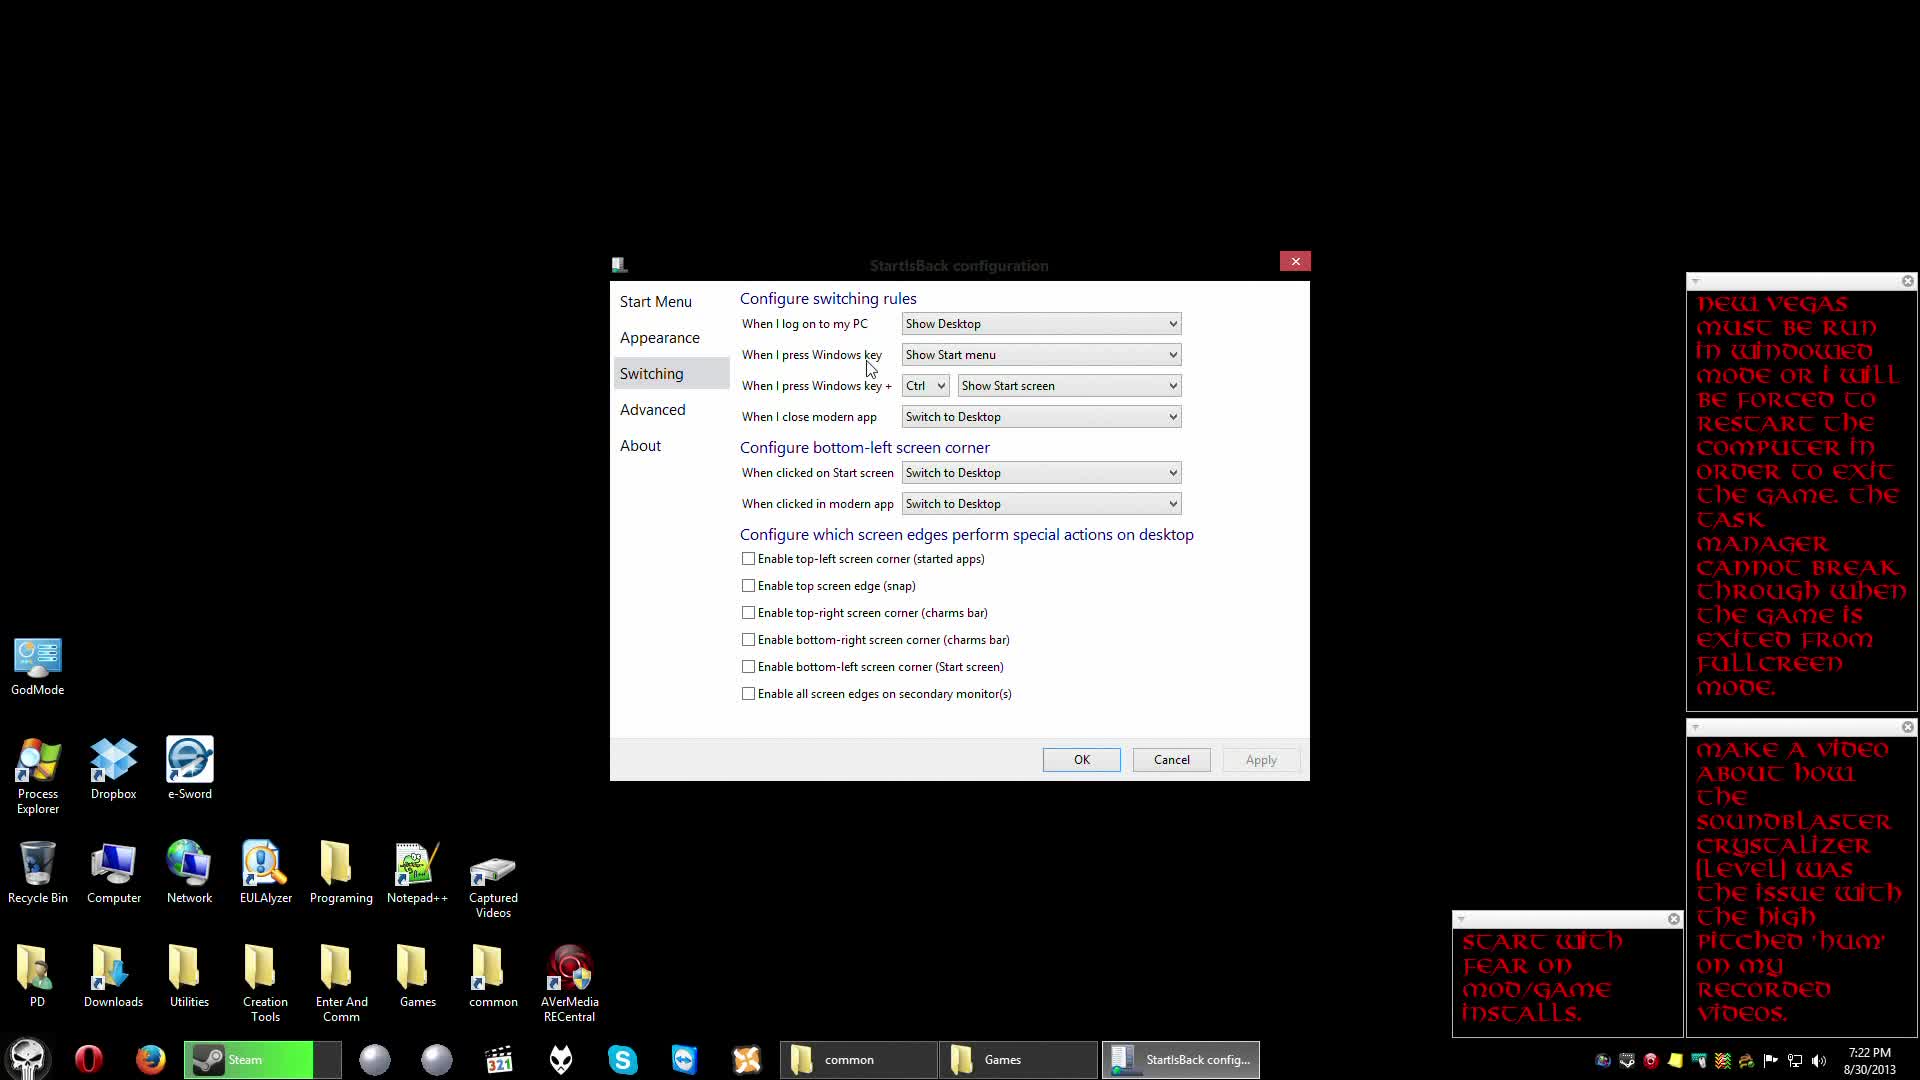Screen dimensions: 1920x1080
Task: Click the OK button
Action: [1081, 760]
